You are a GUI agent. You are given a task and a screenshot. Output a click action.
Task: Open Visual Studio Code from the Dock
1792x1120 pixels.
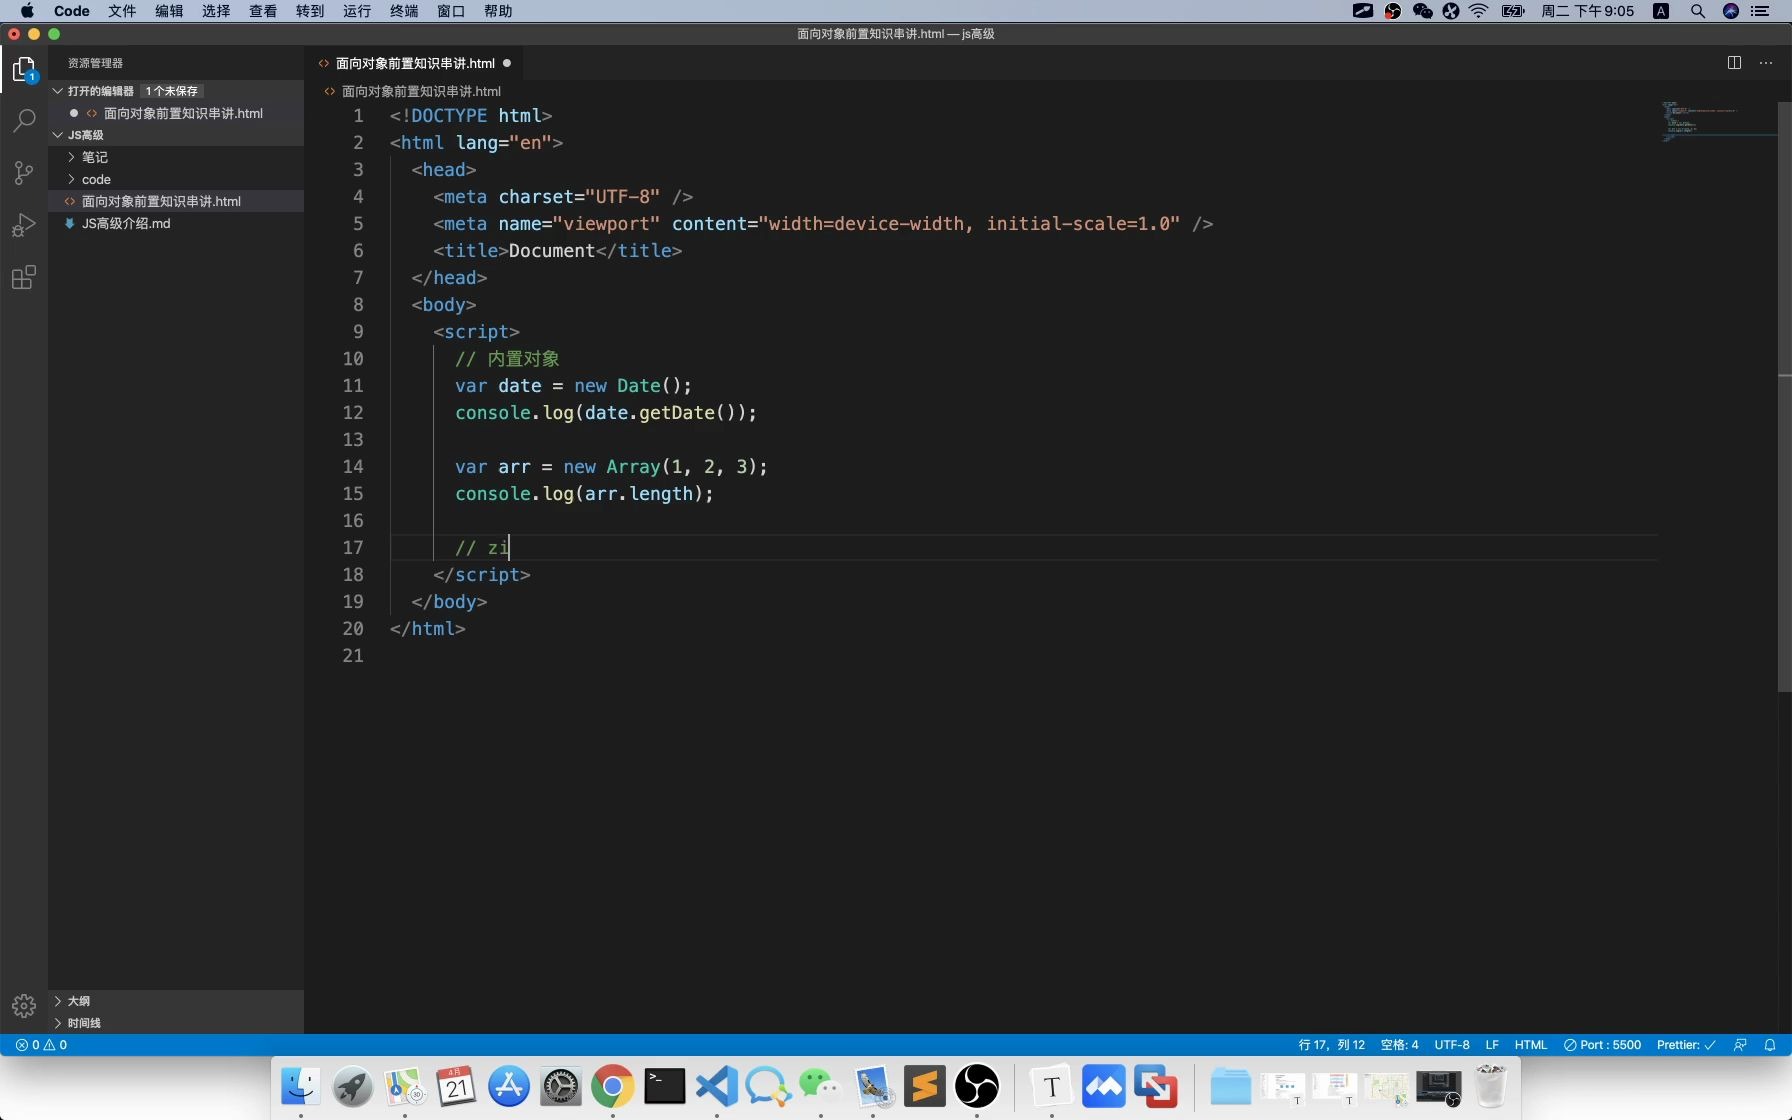tap(717, 1086)
